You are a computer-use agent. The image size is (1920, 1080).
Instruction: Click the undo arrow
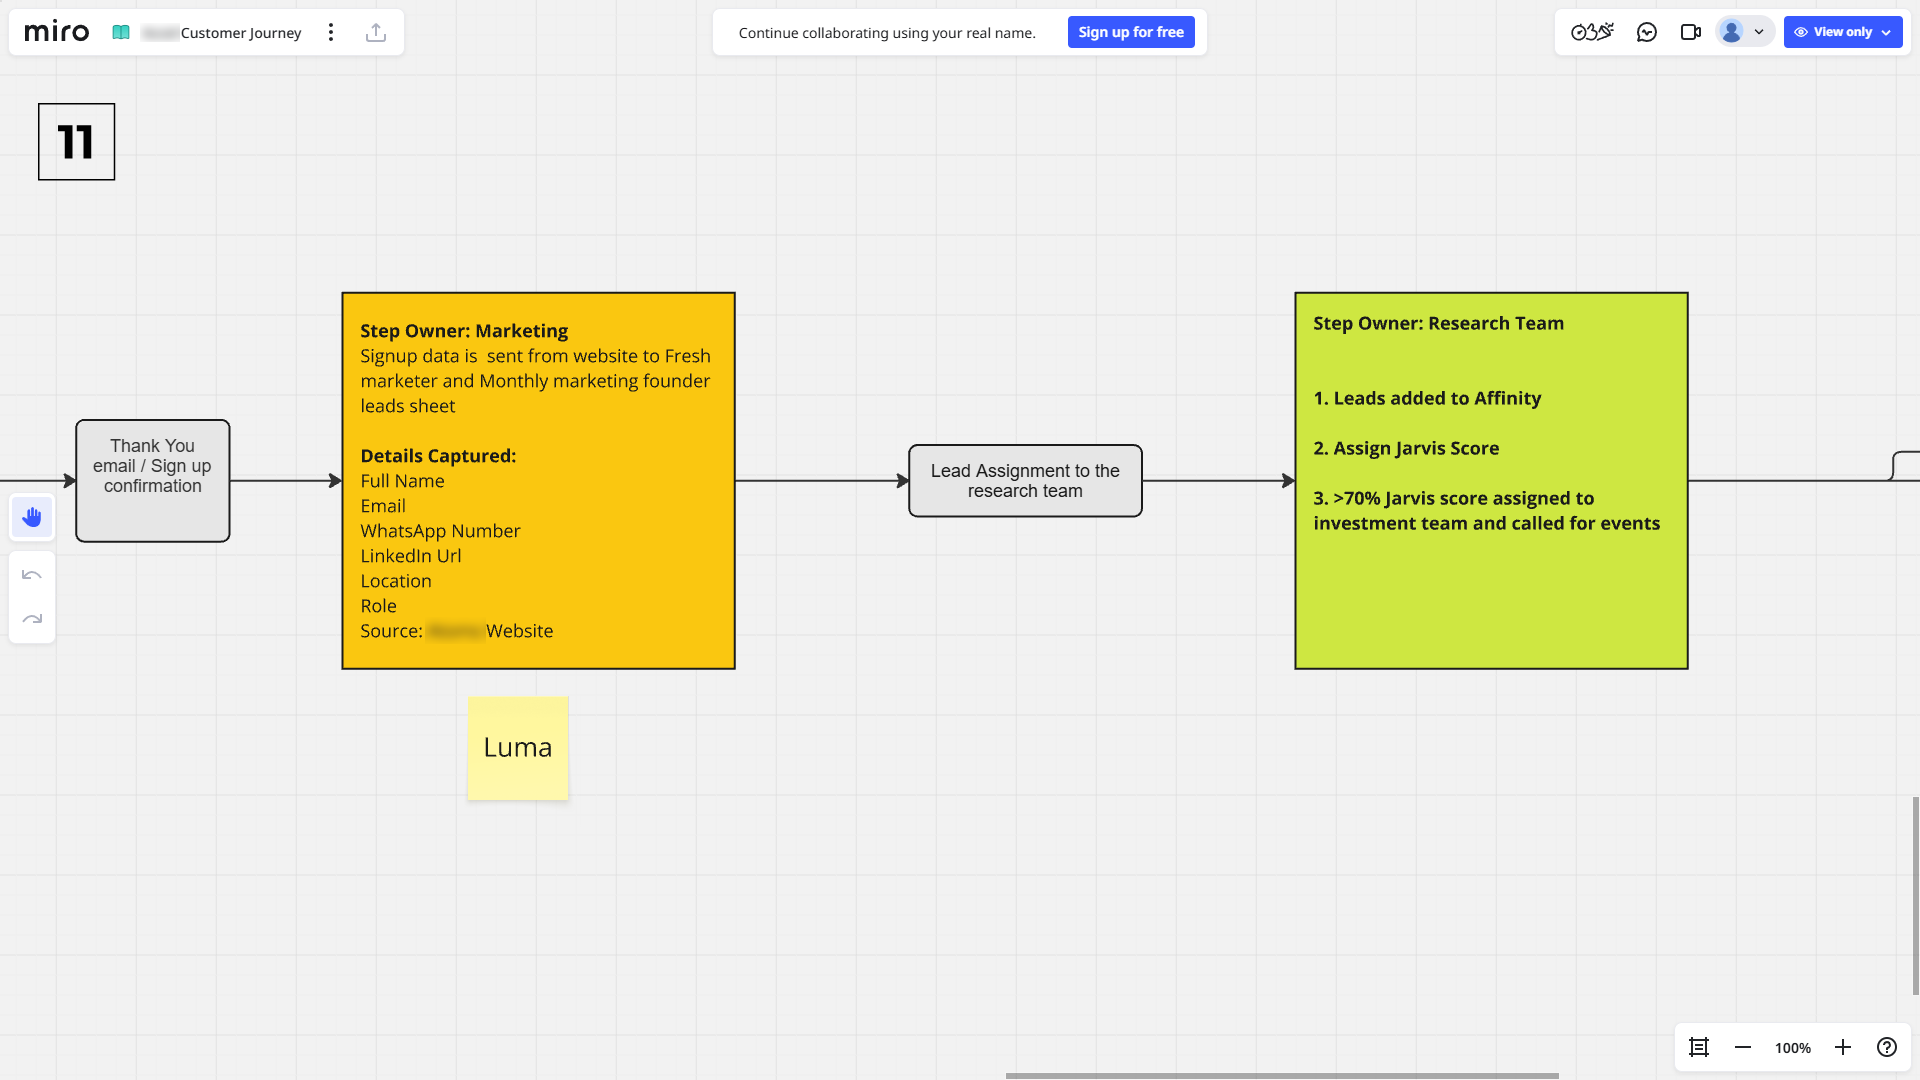32,575
